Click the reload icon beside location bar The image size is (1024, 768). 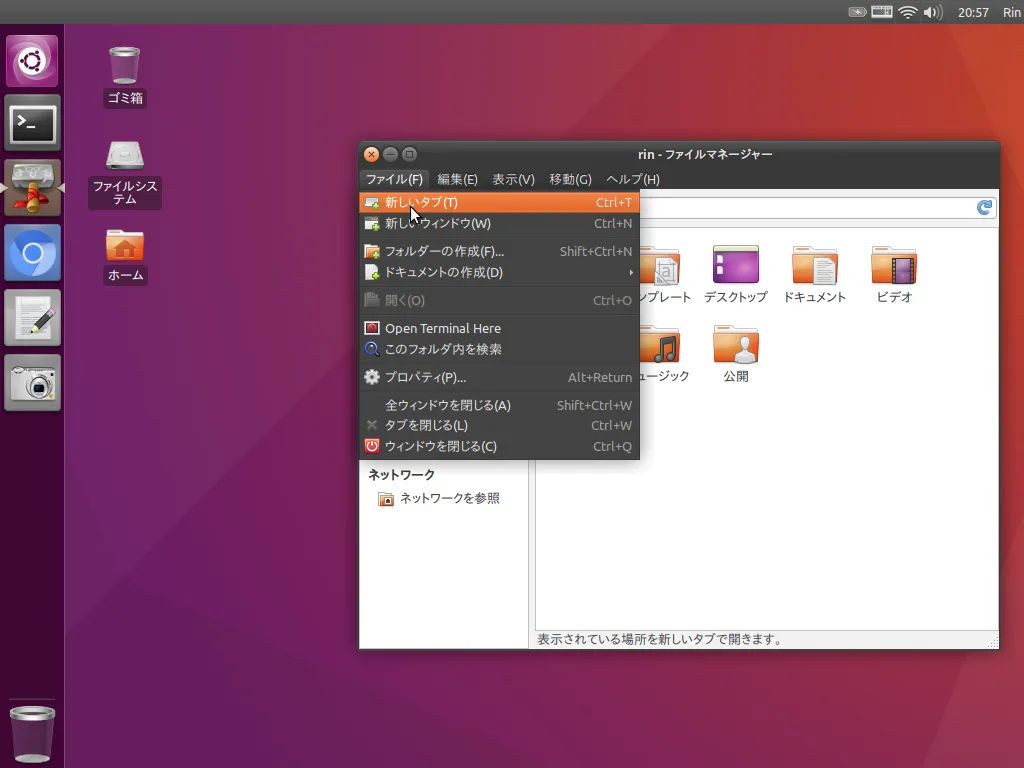(985, 207)
